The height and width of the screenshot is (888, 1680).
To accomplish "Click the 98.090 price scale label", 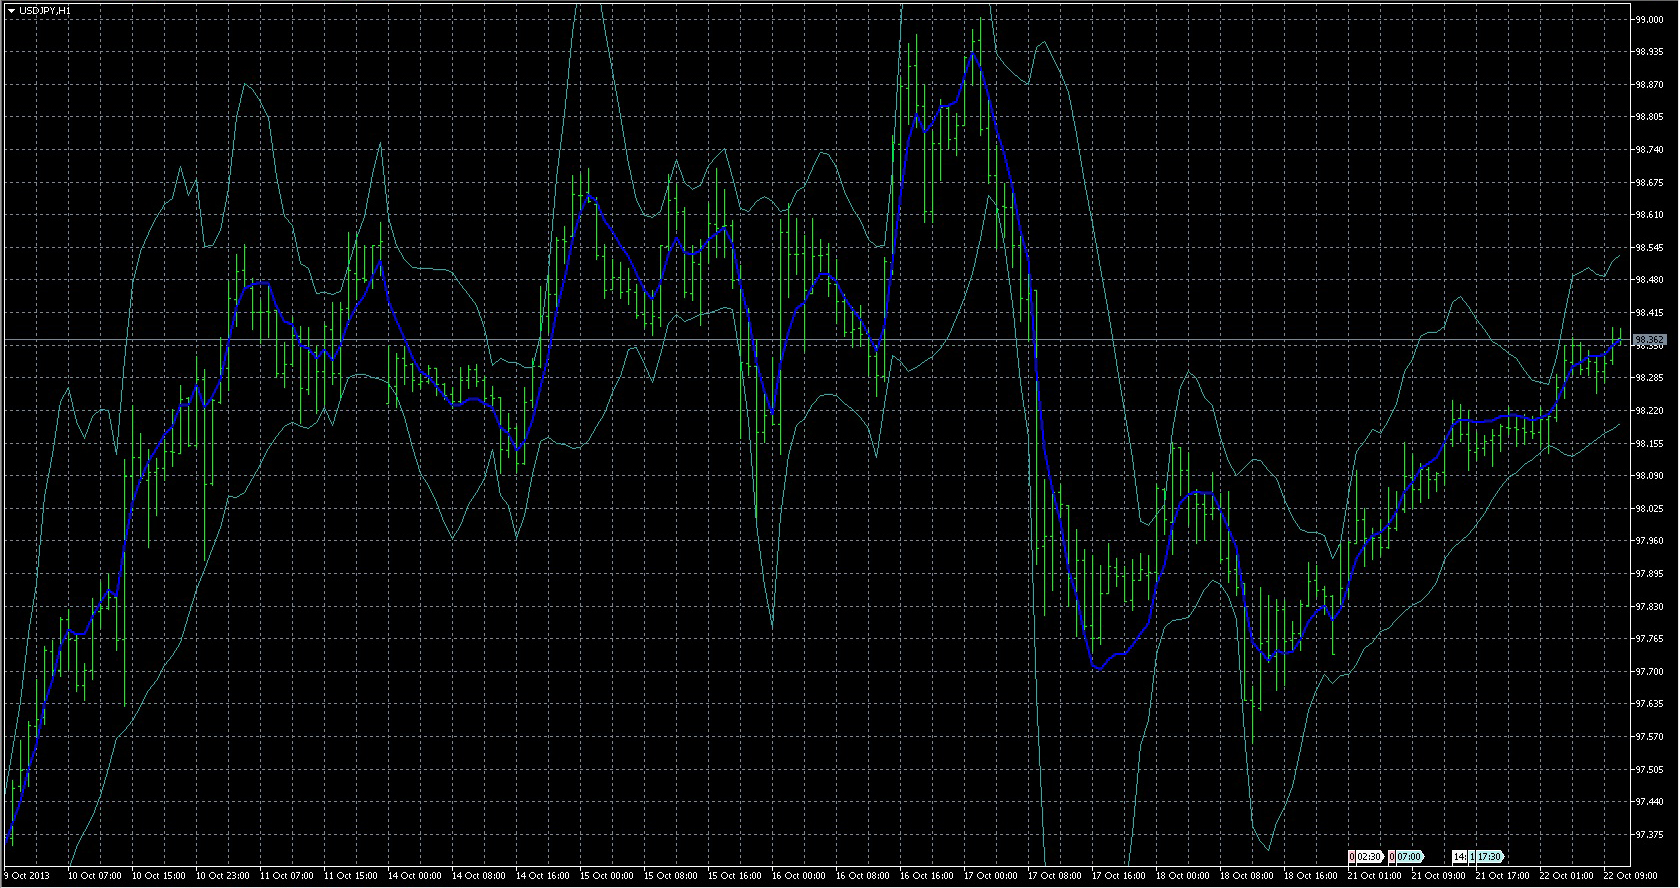I will [1649, 476].
